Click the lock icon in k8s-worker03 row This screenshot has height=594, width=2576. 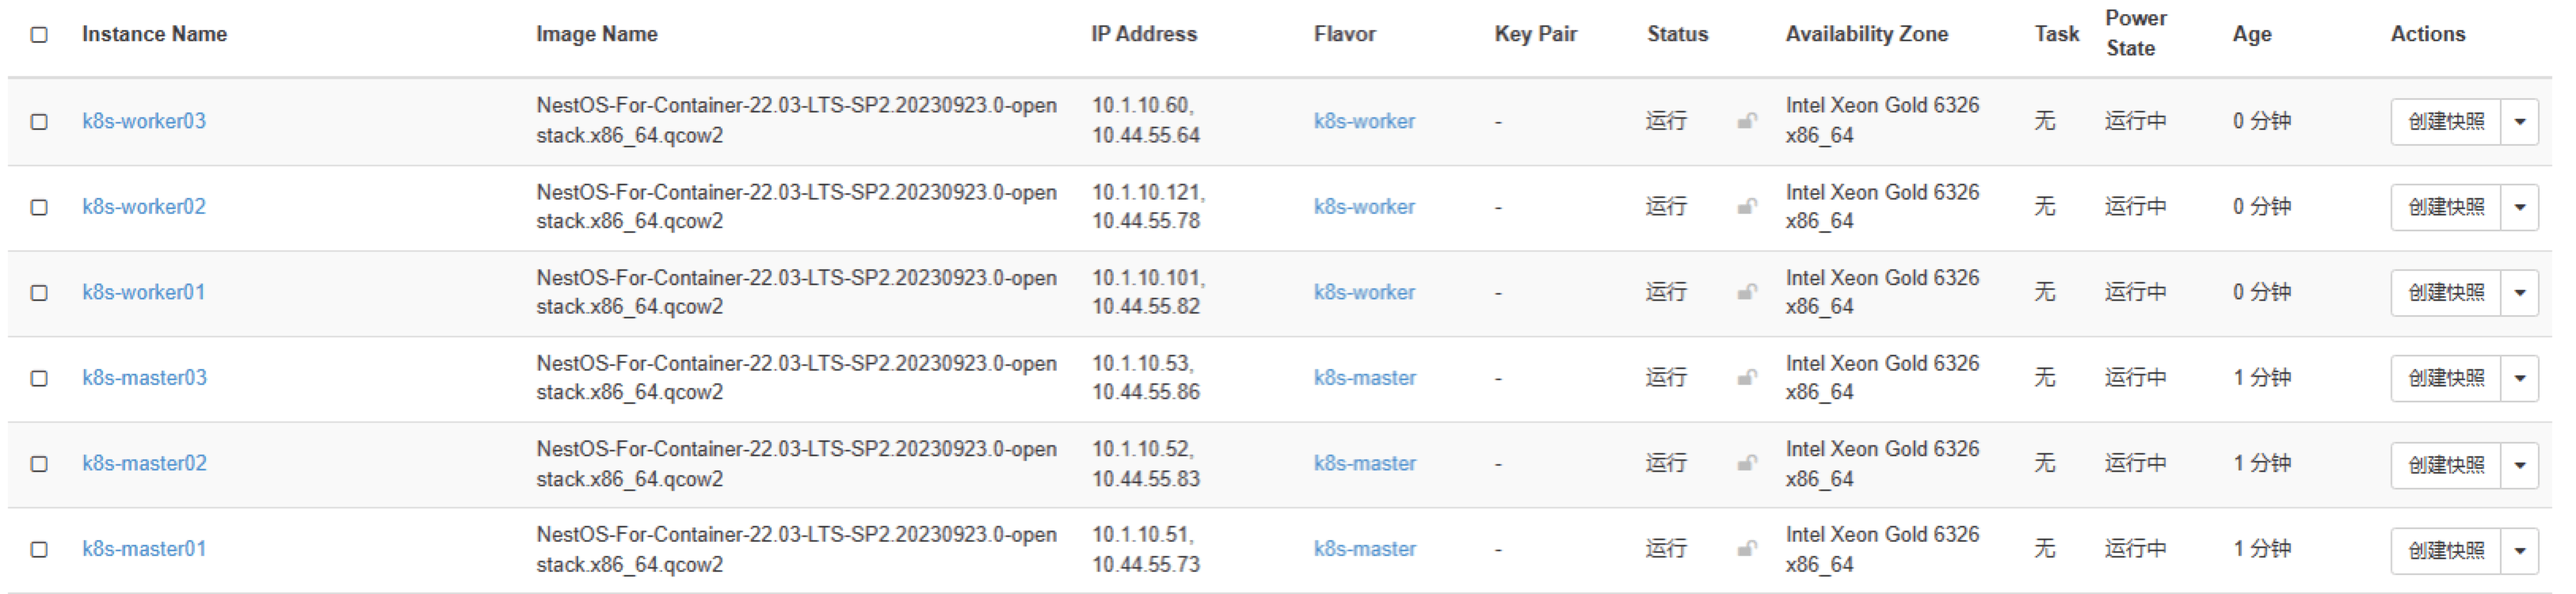click(x=1747, y=121)
